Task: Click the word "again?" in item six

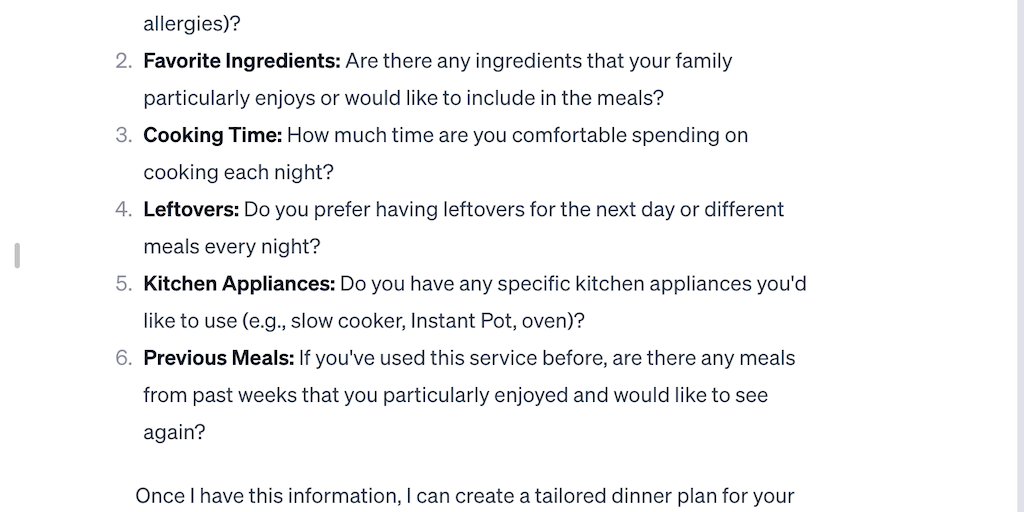Action: [x=174, y=431]
